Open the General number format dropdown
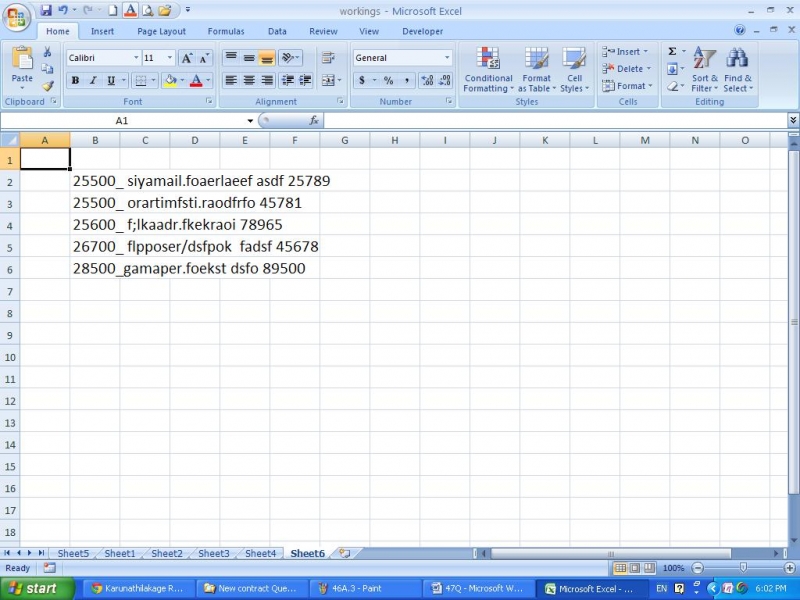This screenshot has height=600, width=800. 447,58
